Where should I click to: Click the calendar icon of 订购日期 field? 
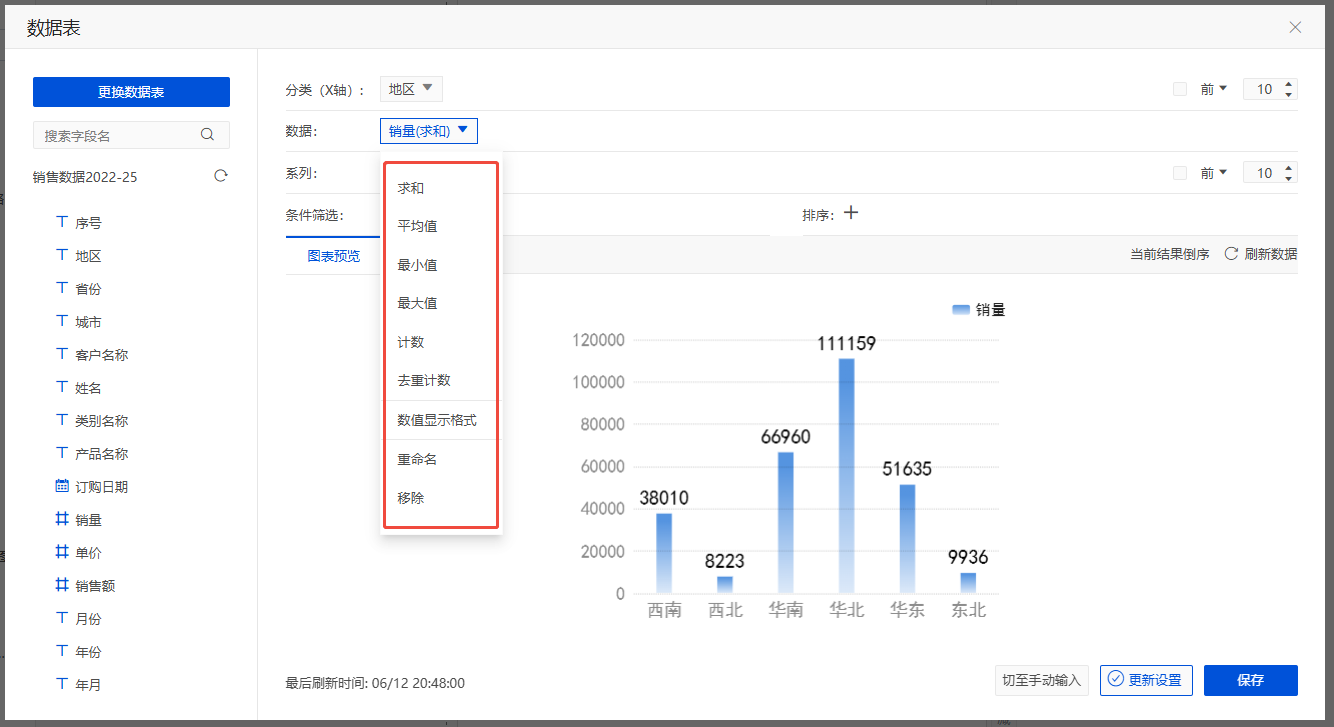[62, 486]
